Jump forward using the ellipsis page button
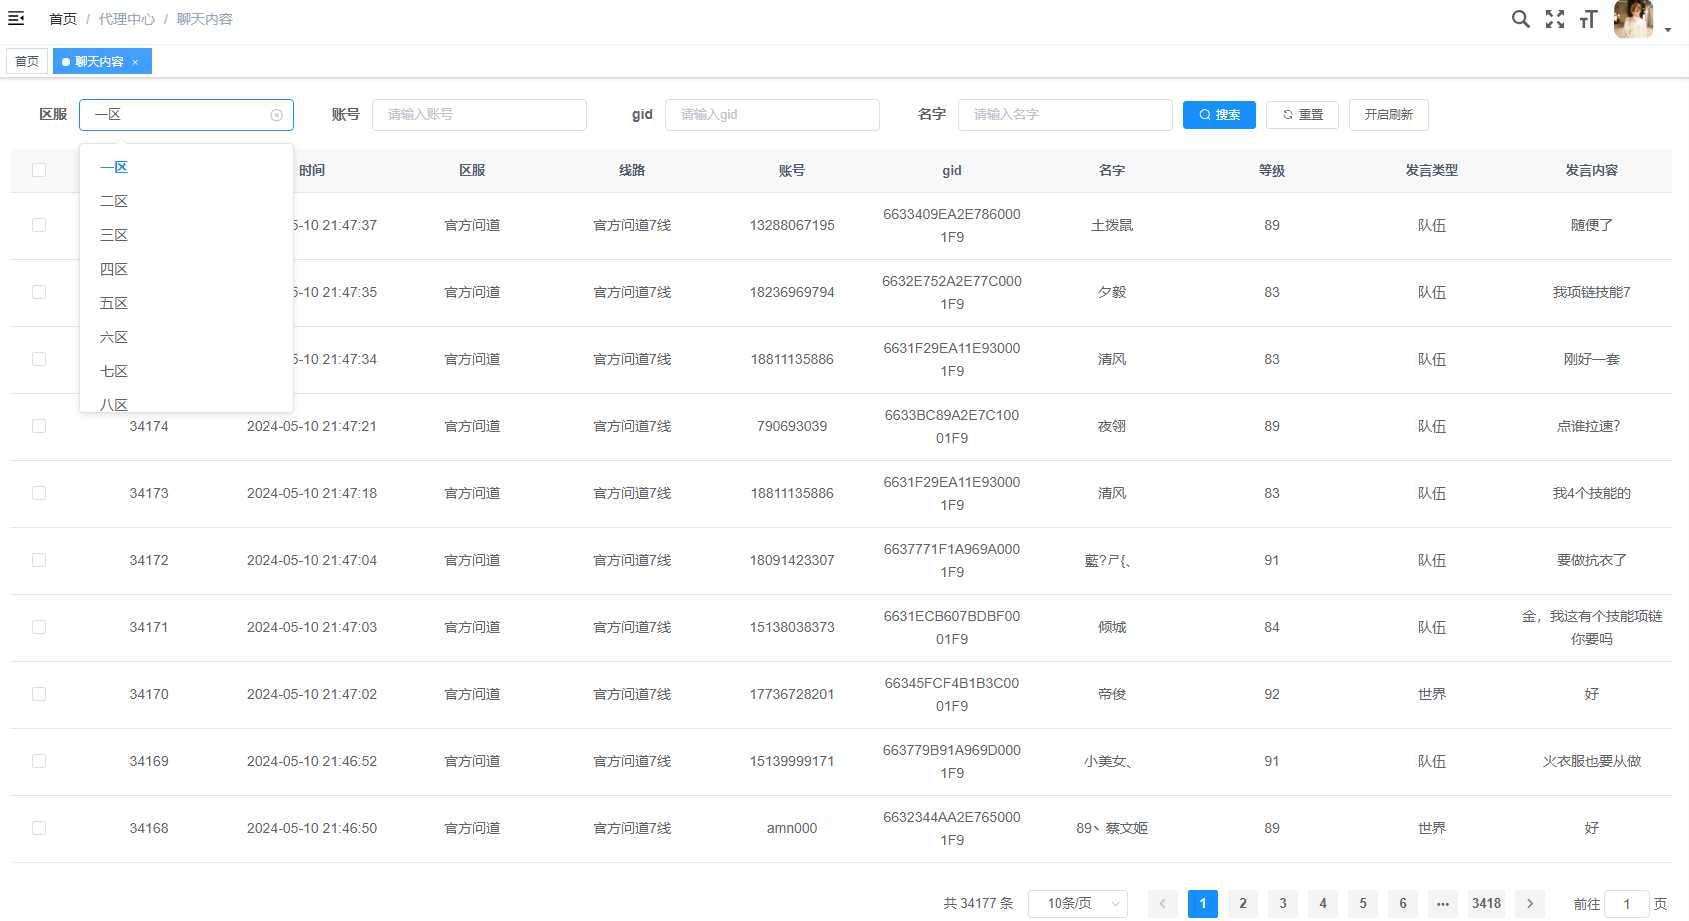This screenshot has width=1689, height=921. point(1443,903)
